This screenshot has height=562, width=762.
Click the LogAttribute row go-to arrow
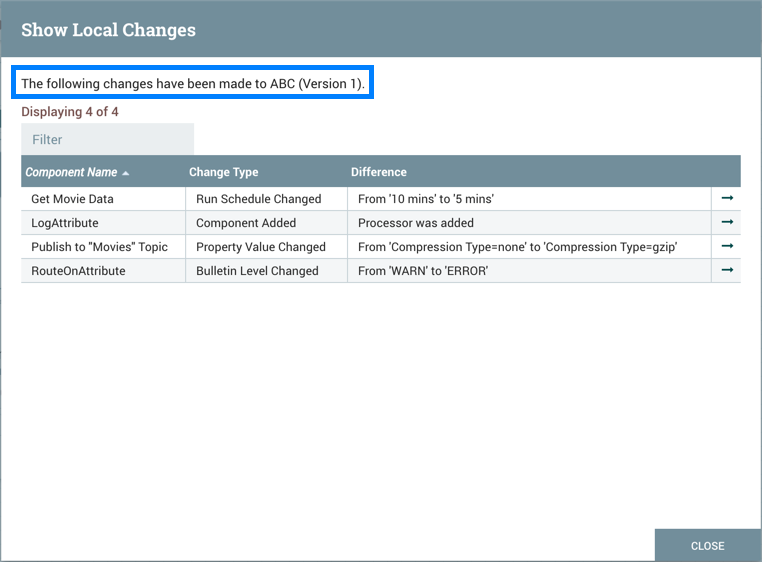(727, 222)
